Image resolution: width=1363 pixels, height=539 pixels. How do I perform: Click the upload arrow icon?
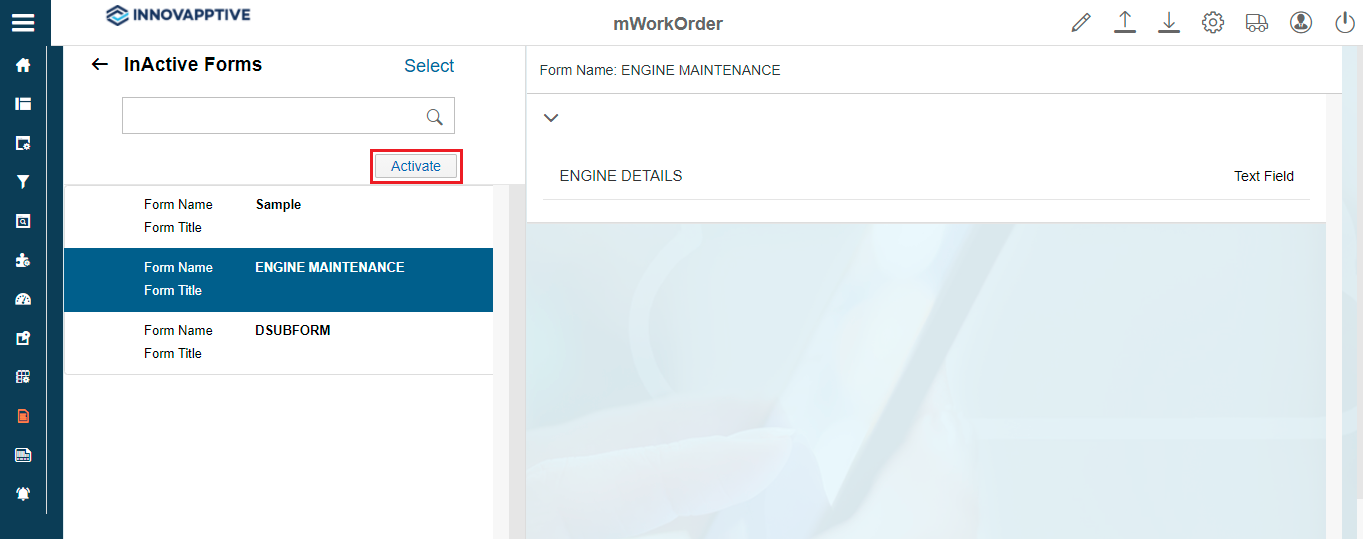point(1125,22)
